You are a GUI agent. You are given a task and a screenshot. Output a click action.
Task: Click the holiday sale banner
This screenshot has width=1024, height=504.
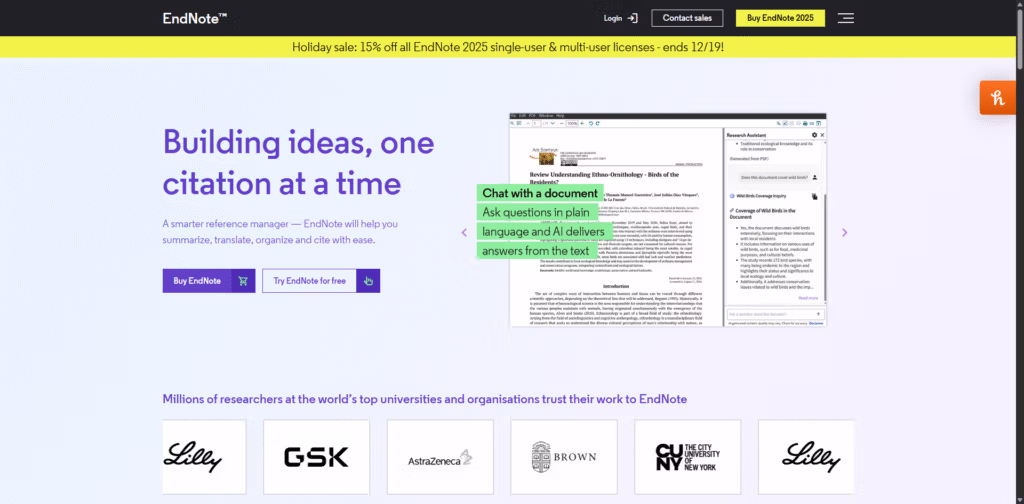click(508, 47)
